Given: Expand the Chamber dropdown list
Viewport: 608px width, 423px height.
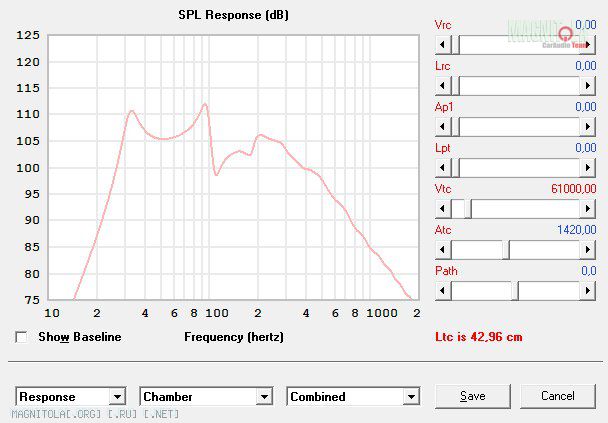Looking at the screenshot, I should [x=264, y=397].
